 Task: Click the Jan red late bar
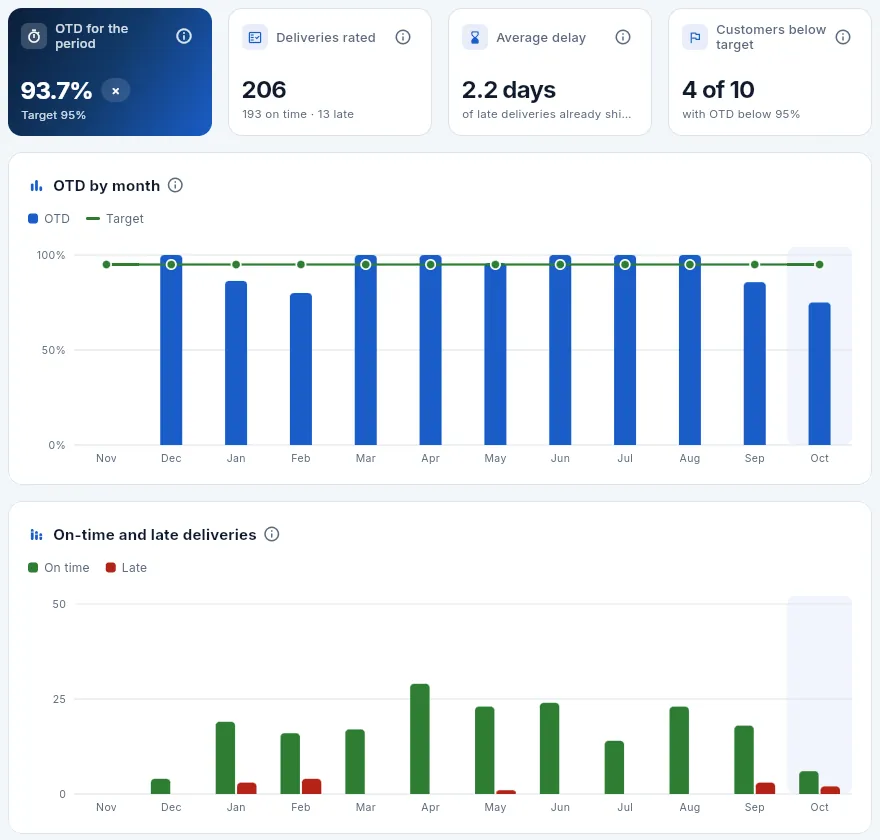pos(247,788)
